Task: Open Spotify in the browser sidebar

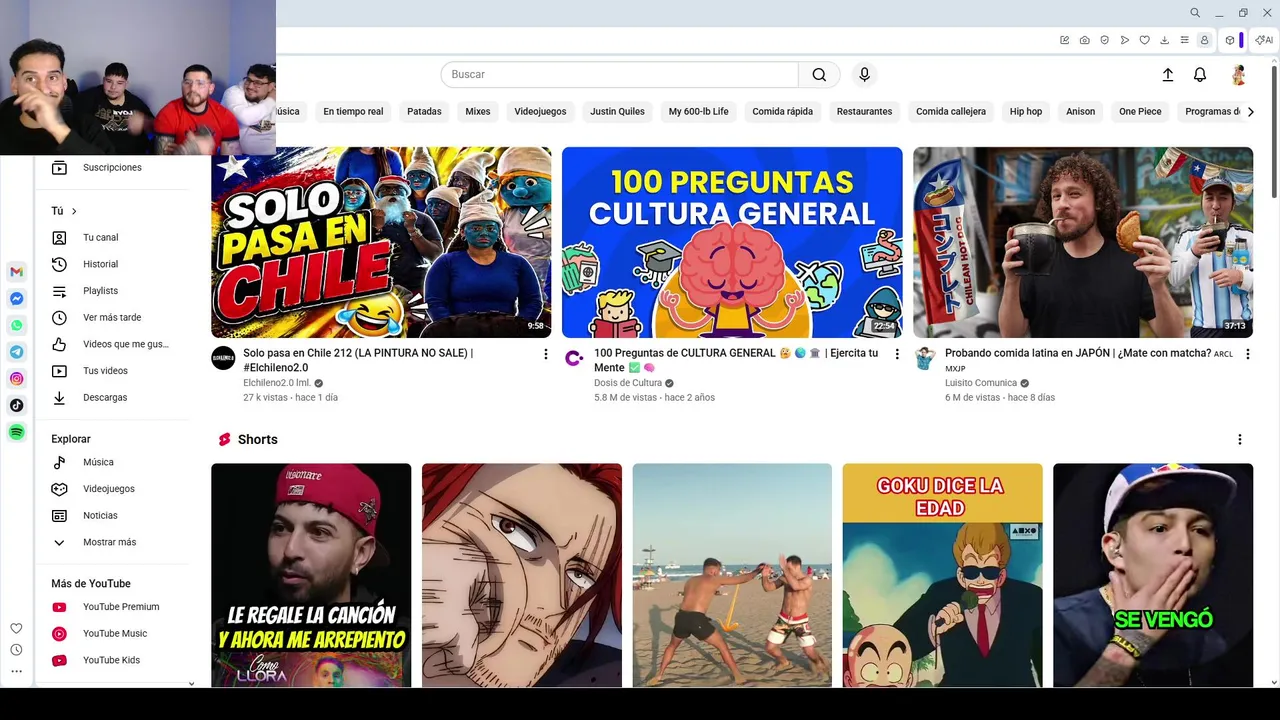Action: tap(16, 432)
